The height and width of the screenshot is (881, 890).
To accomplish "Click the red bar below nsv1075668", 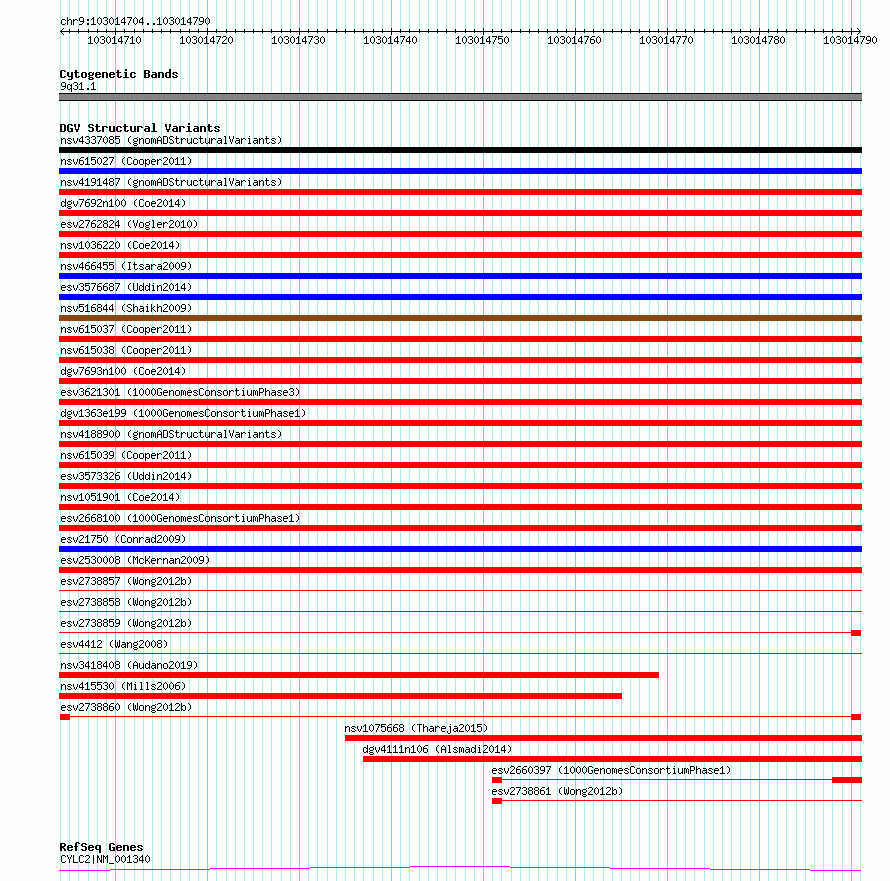I will coord(603,738).
